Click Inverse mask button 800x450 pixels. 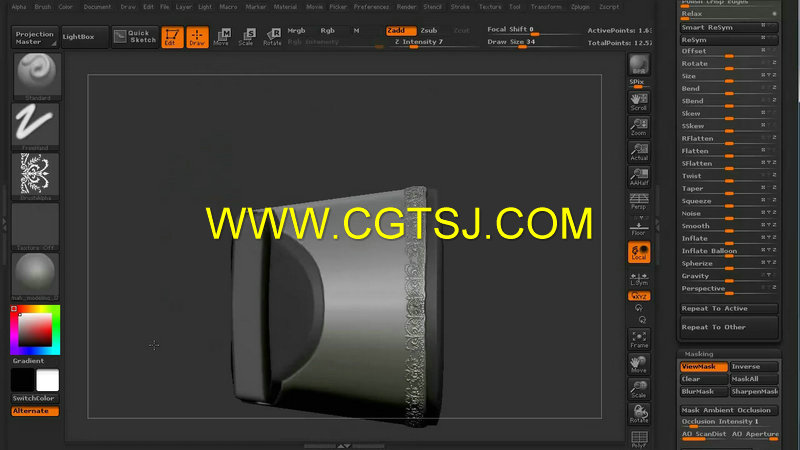[754, 366]
